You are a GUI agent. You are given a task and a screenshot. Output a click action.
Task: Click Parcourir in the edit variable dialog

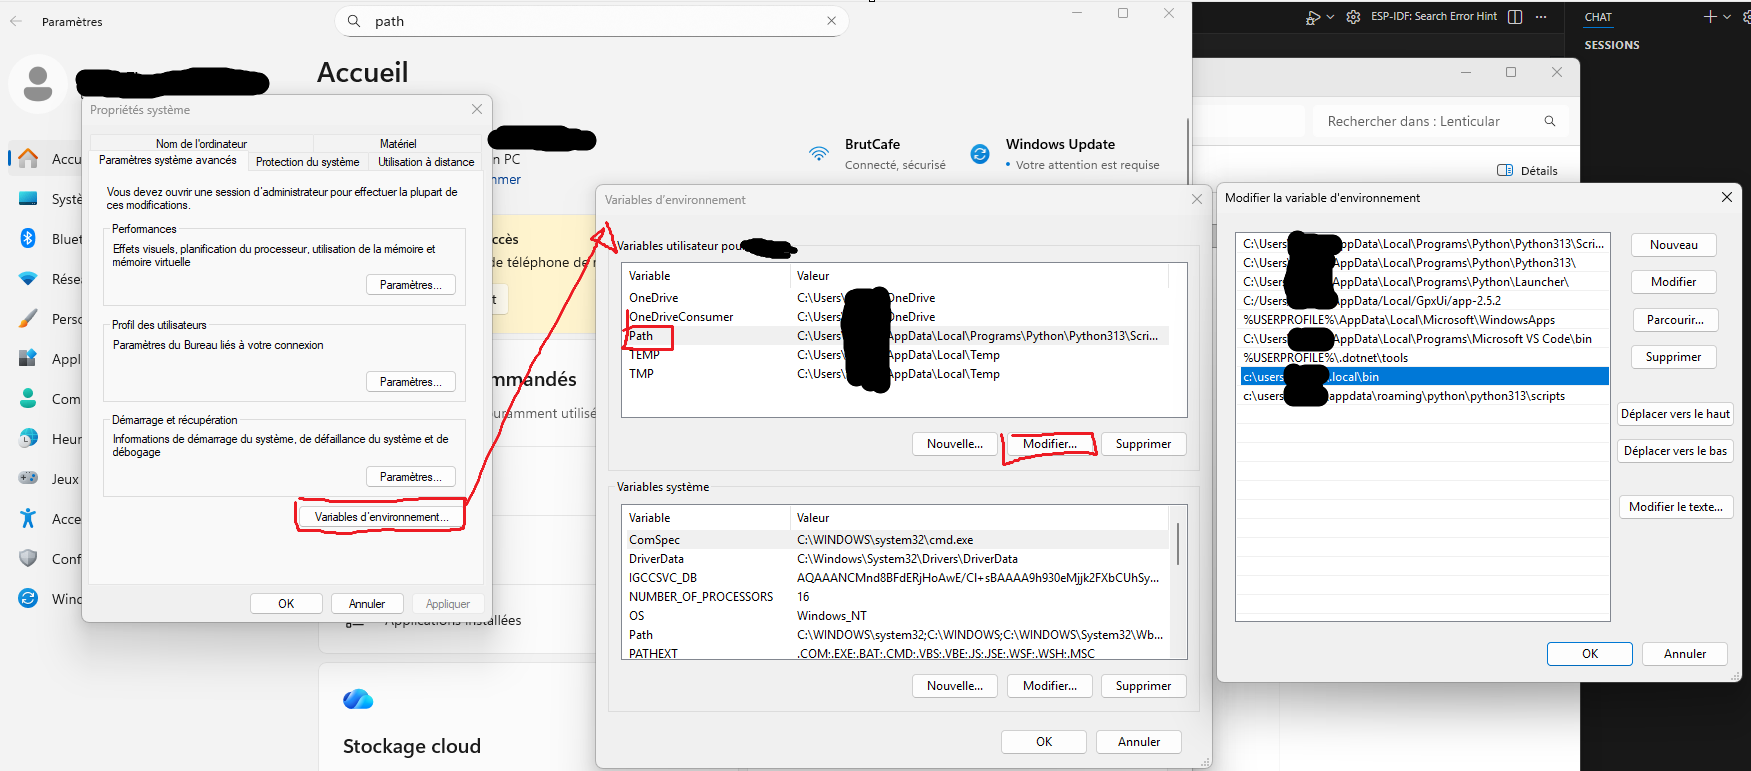coord(1674,320)
